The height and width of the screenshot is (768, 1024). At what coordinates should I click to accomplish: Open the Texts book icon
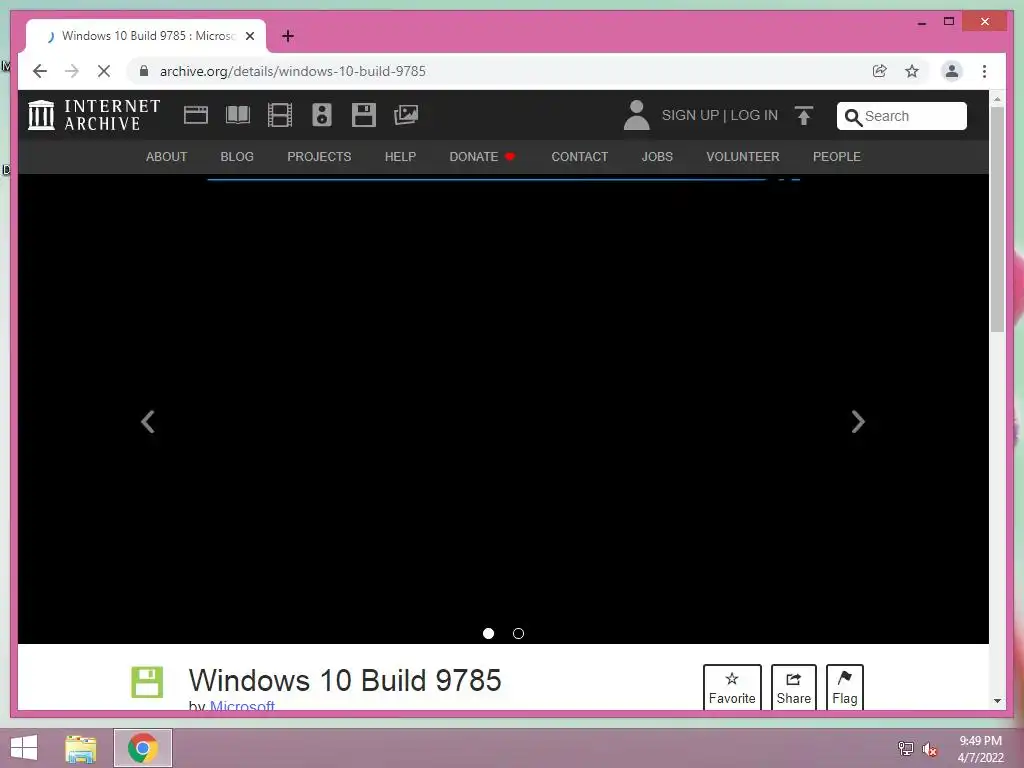coord(238,115)
